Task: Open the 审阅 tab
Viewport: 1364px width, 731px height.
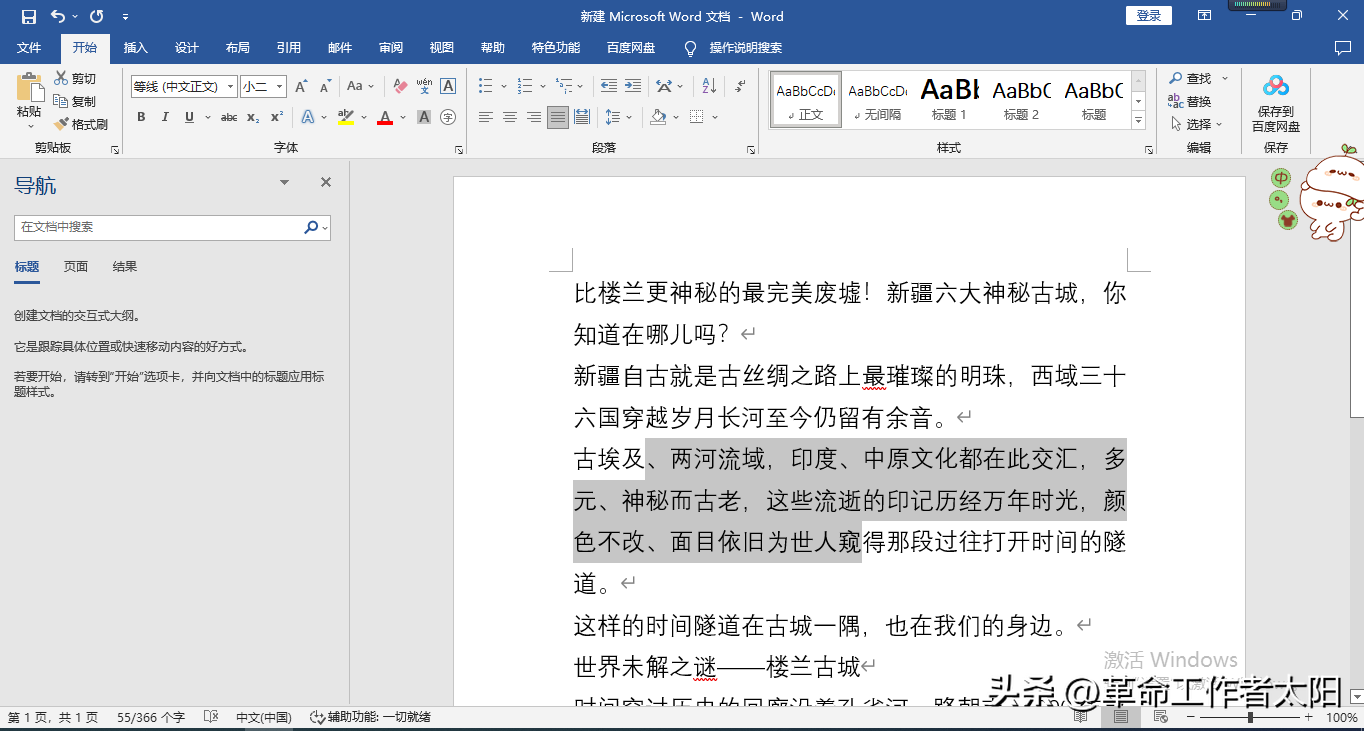Action: tap(391, 48)
